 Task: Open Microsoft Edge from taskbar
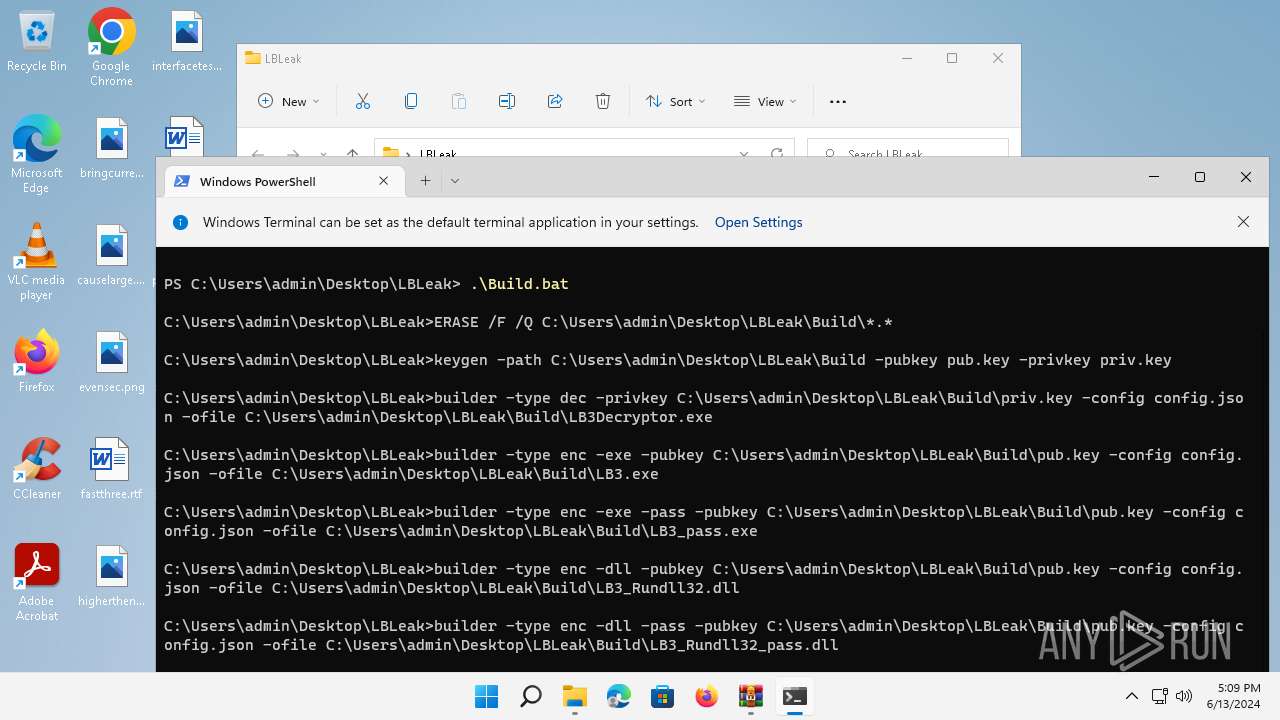tap(618, 696)
